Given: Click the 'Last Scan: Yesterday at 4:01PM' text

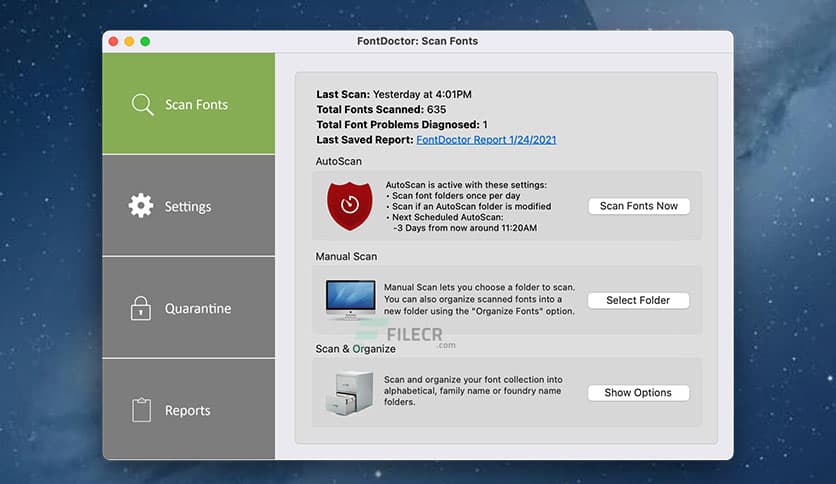Looking at the screenshot, I should click(394, 94).
